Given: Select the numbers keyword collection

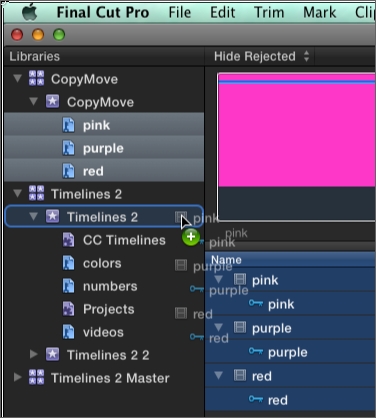Looking at the screenshot, I should click(x=110, y=286).
